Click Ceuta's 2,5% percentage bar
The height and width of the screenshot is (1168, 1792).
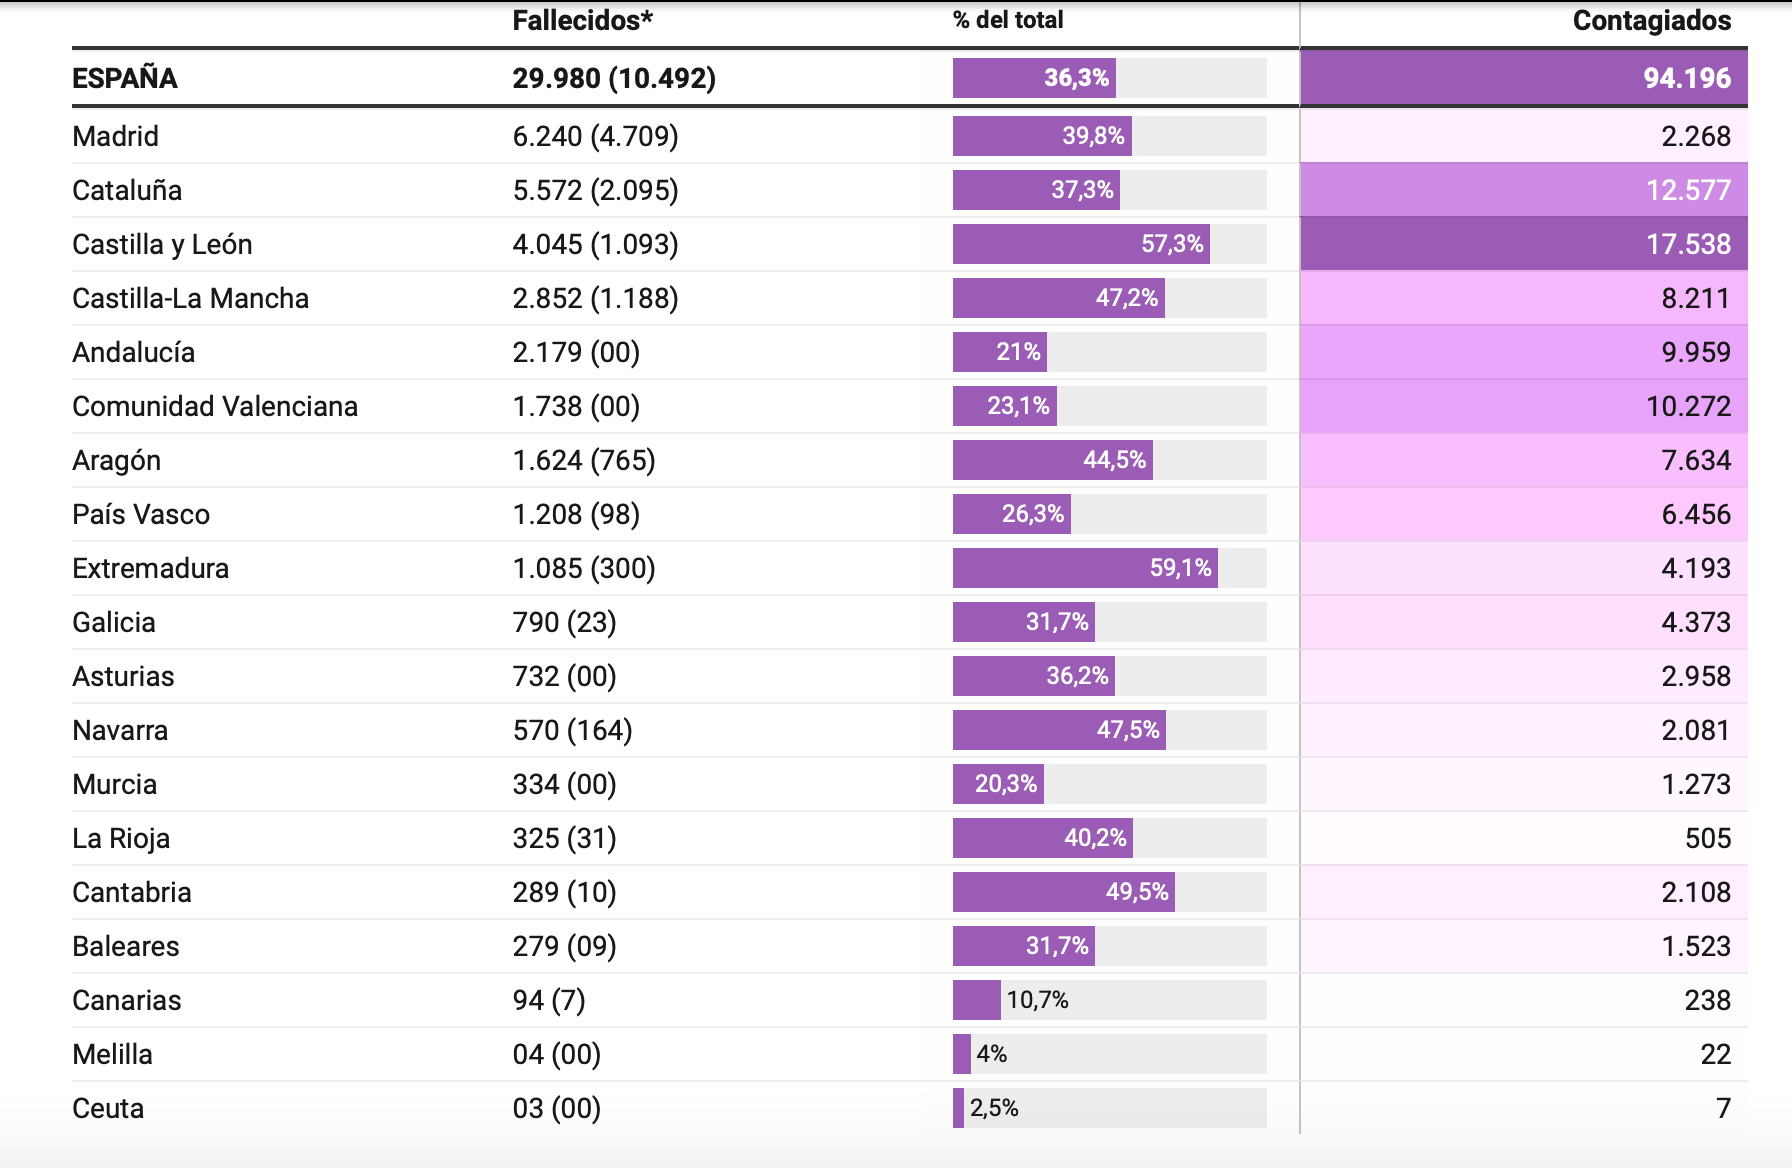(x=959, y=1108)
